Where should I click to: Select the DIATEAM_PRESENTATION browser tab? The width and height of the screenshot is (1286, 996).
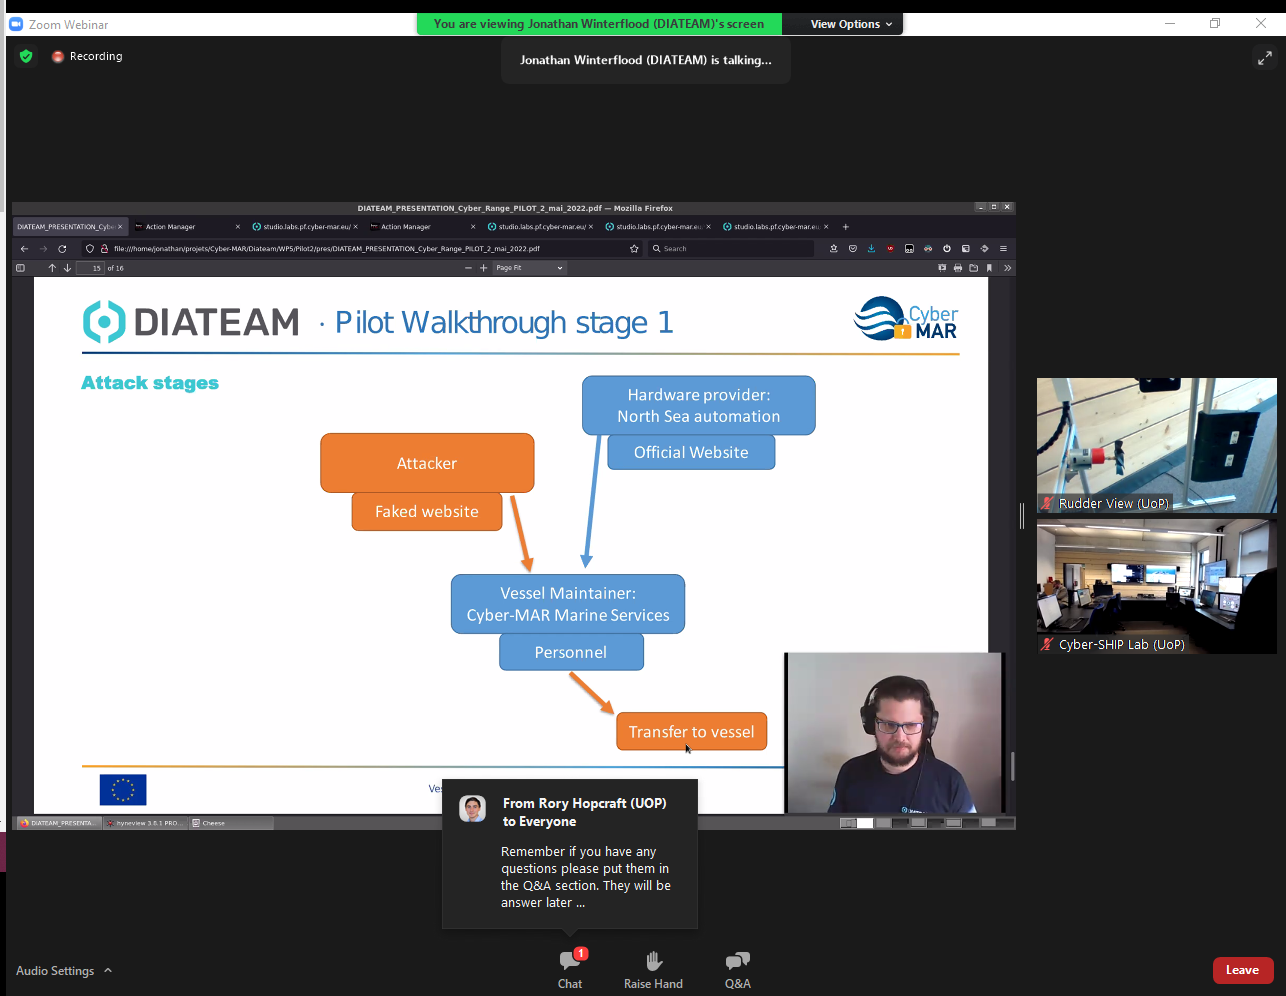[x=67, y=227]
